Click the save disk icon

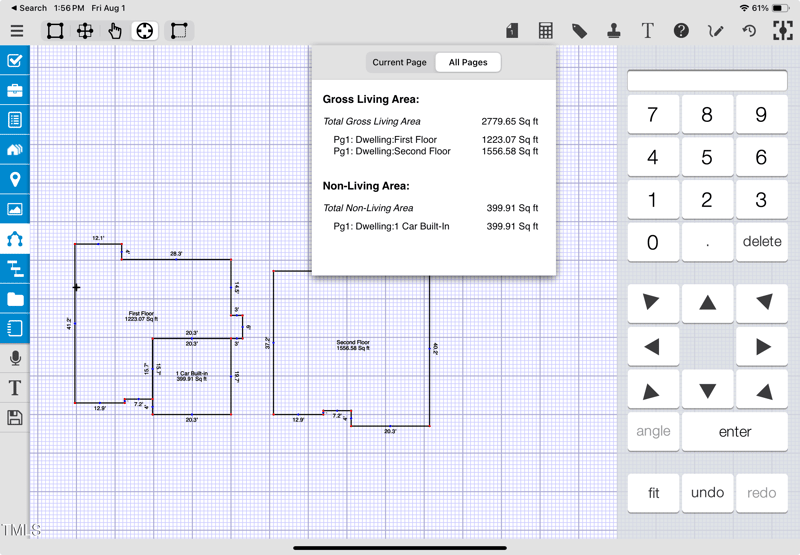[15, 418]
